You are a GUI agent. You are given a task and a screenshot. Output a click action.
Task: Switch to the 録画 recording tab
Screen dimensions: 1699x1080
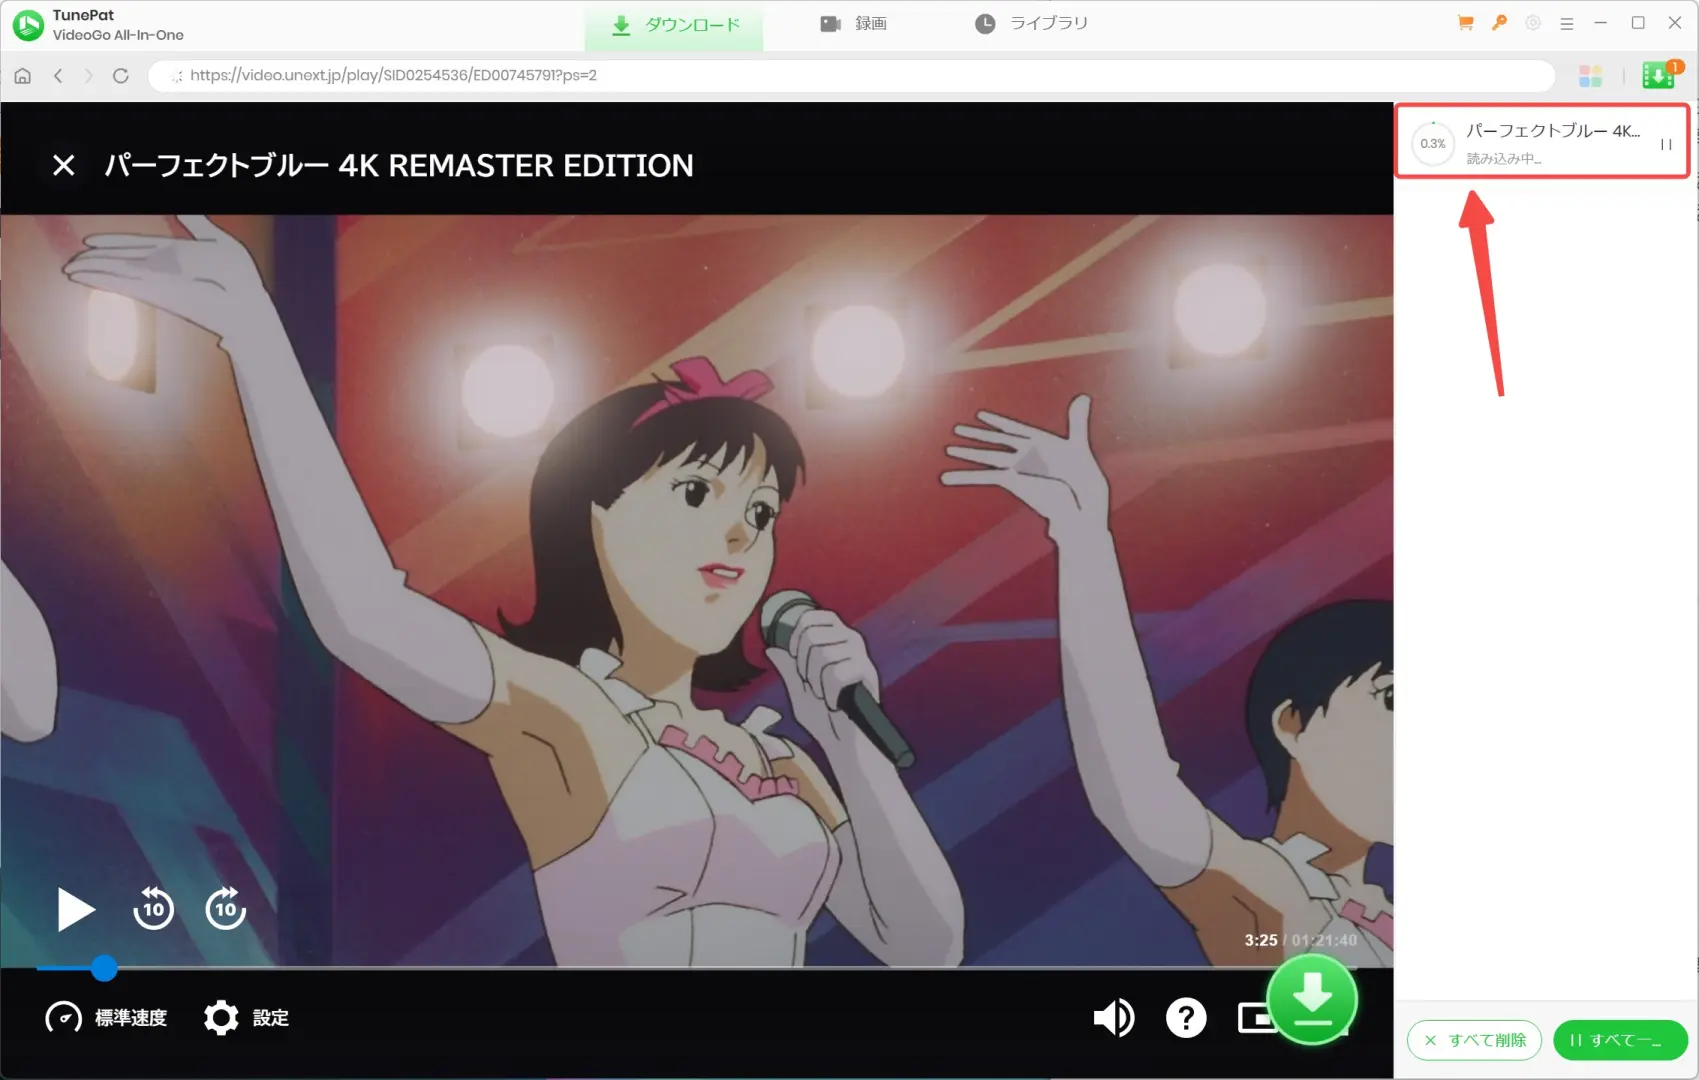click(853, 23)
